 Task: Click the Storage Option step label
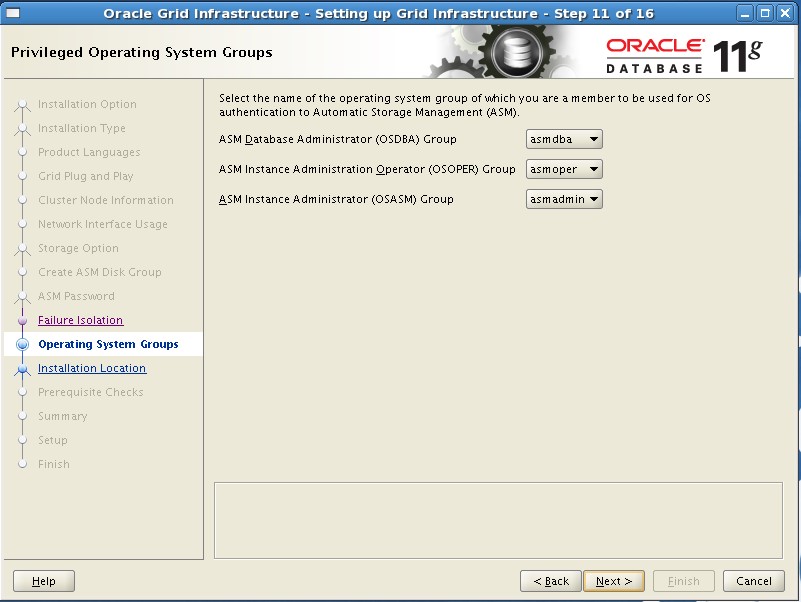78,248
